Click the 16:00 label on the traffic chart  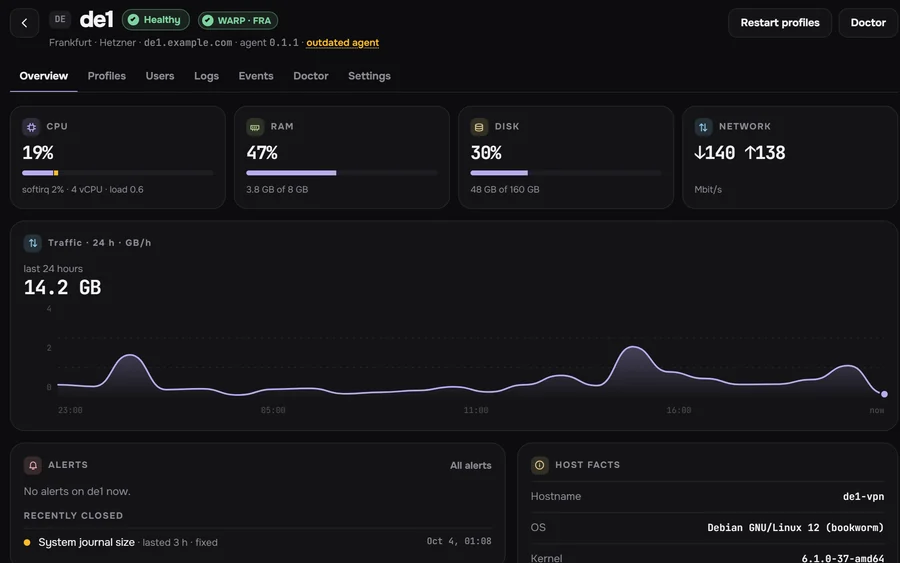[678, 410]
